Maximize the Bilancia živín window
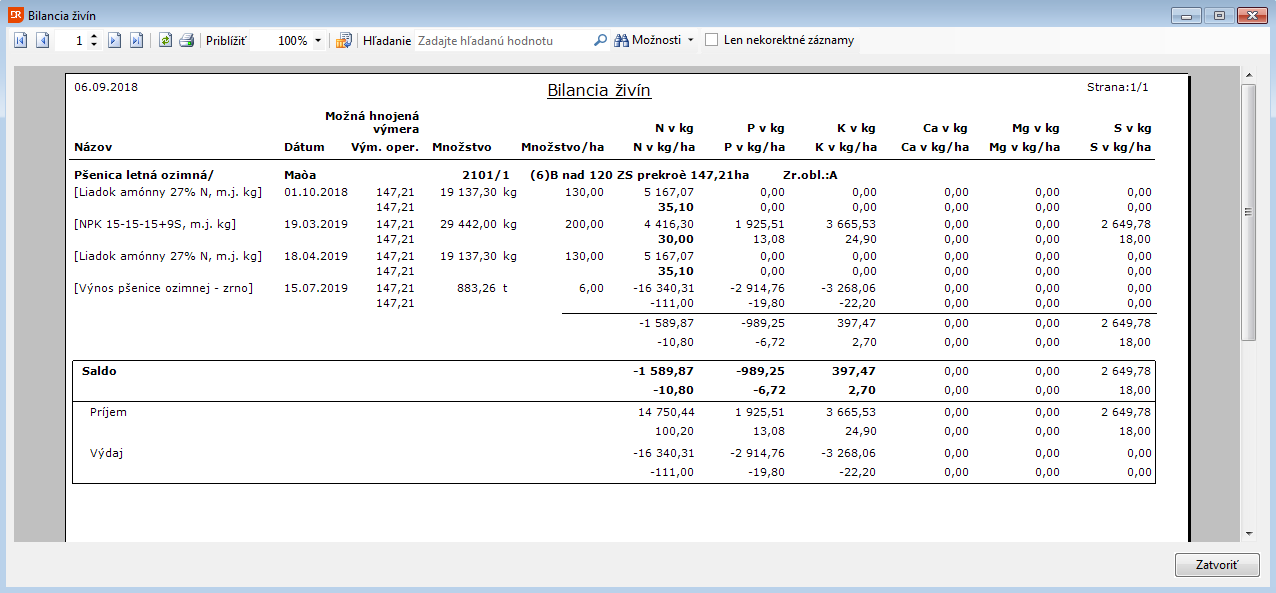Viewport: 1276px width, 593px height. point(1218,16)
